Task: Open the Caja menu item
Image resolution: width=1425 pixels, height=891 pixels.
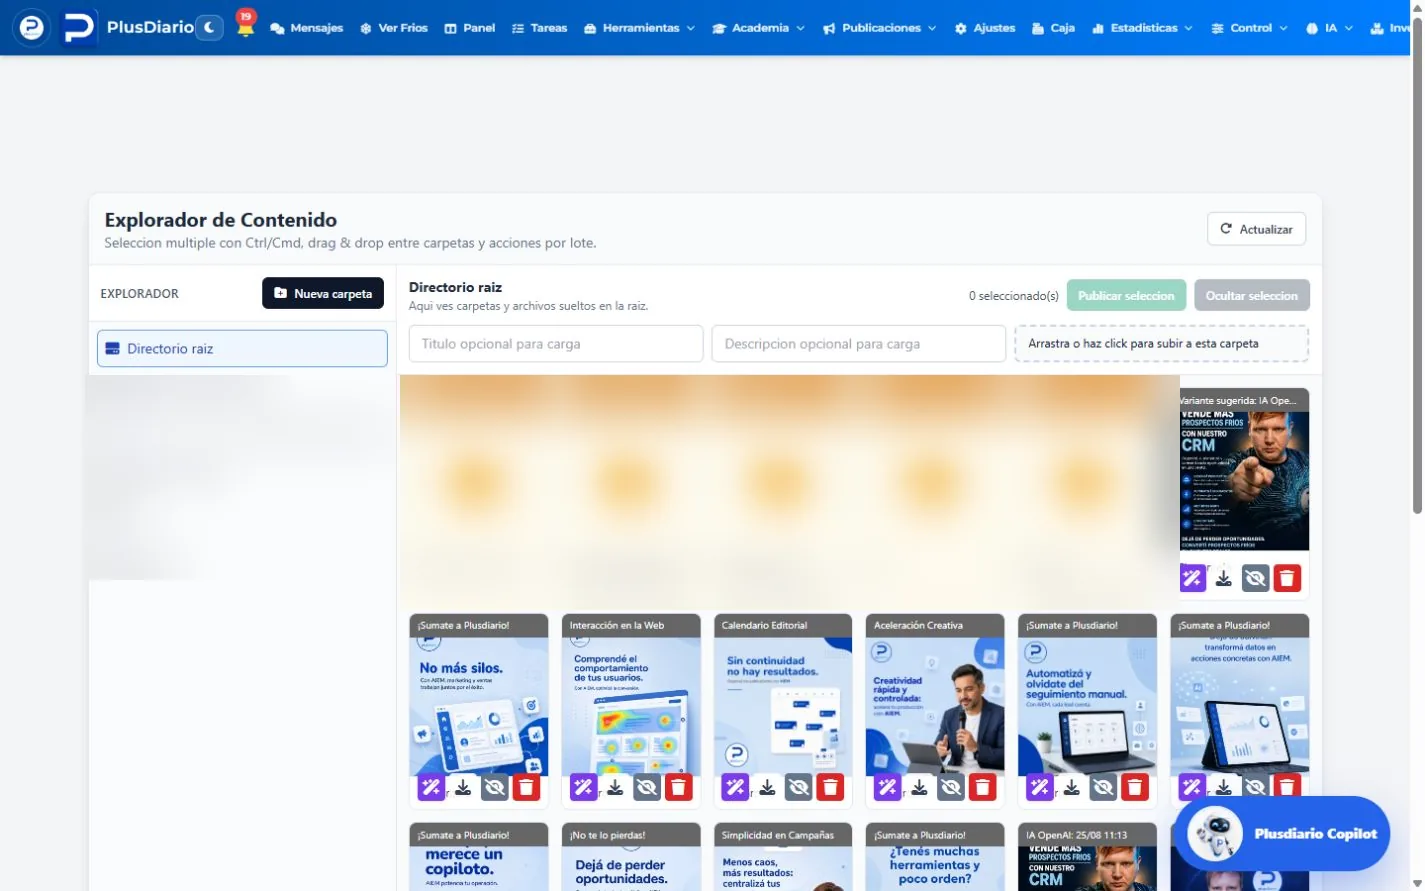Action: [x=1053, y=28]
